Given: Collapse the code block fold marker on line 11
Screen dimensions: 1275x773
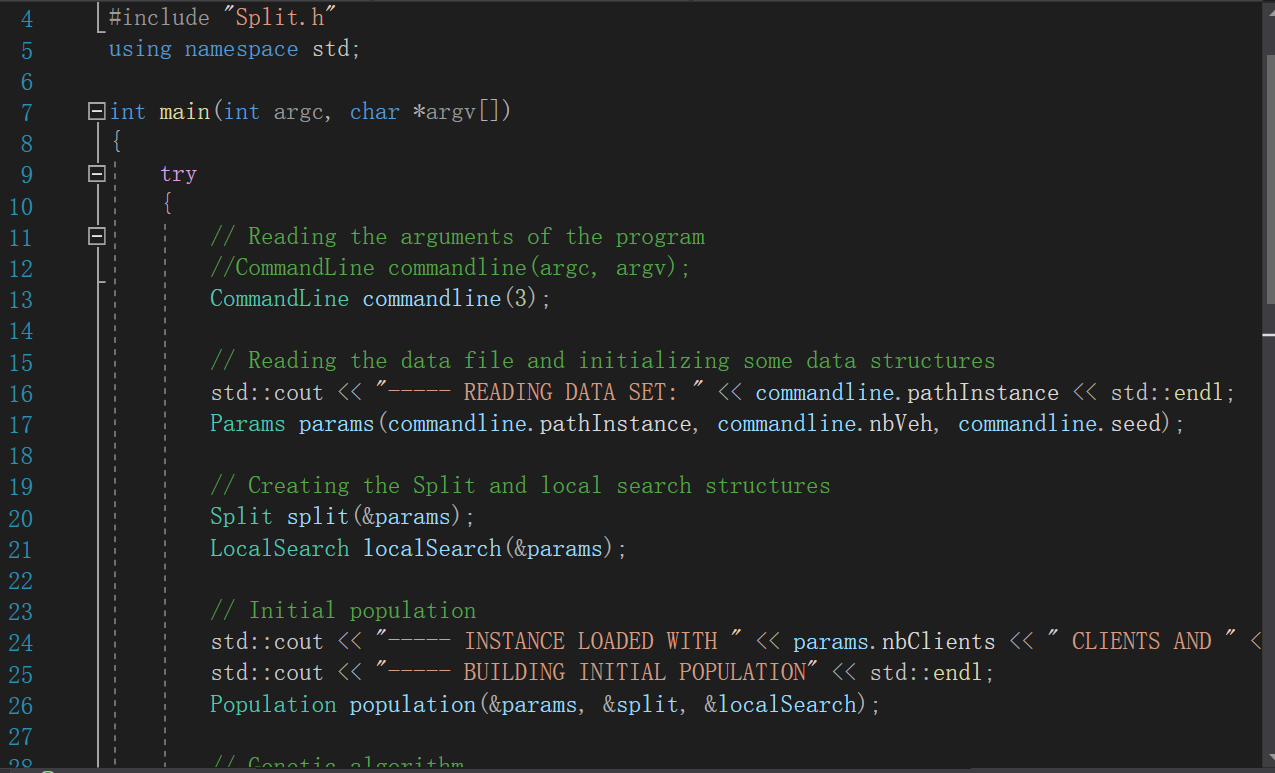Looking at the screenshot, I should (95, 235).
